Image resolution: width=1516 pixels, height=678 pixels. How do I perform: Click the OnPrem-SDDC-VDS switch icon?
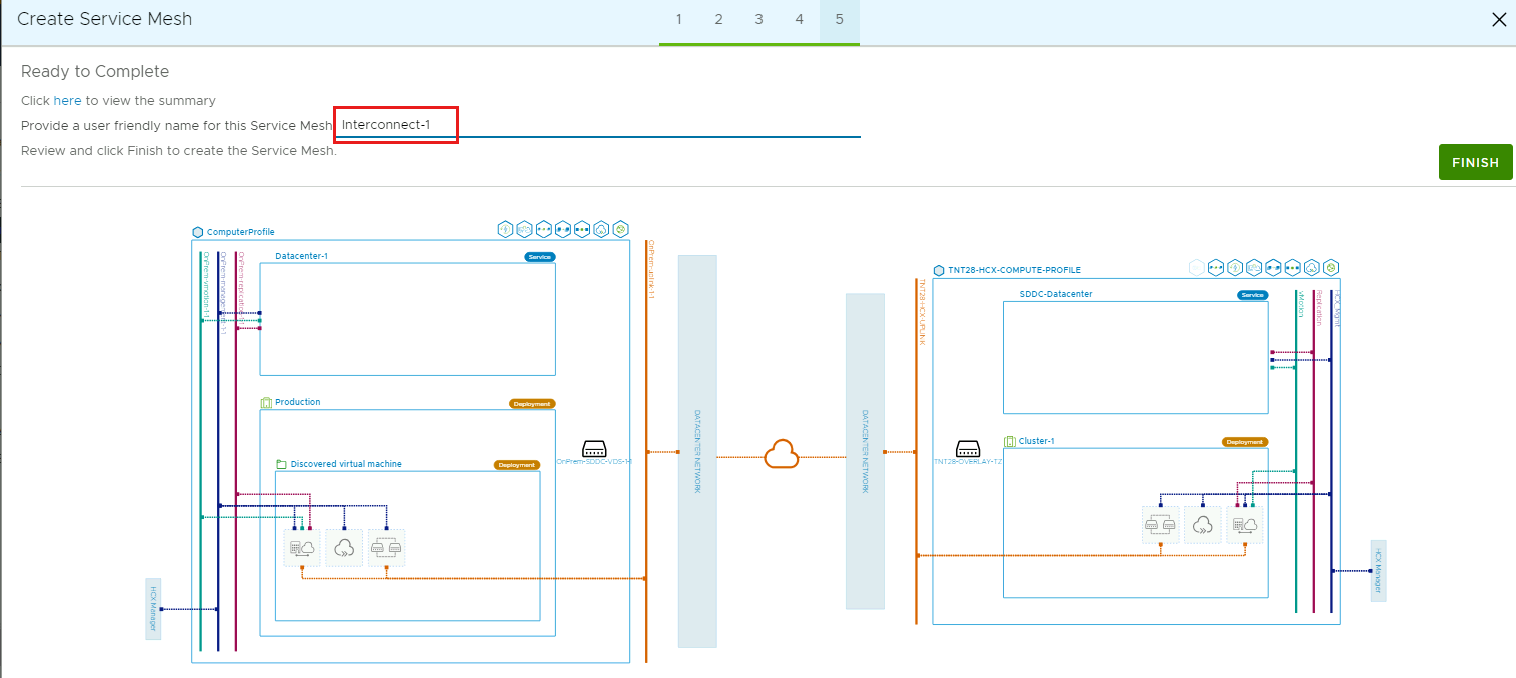click(595, 449)
